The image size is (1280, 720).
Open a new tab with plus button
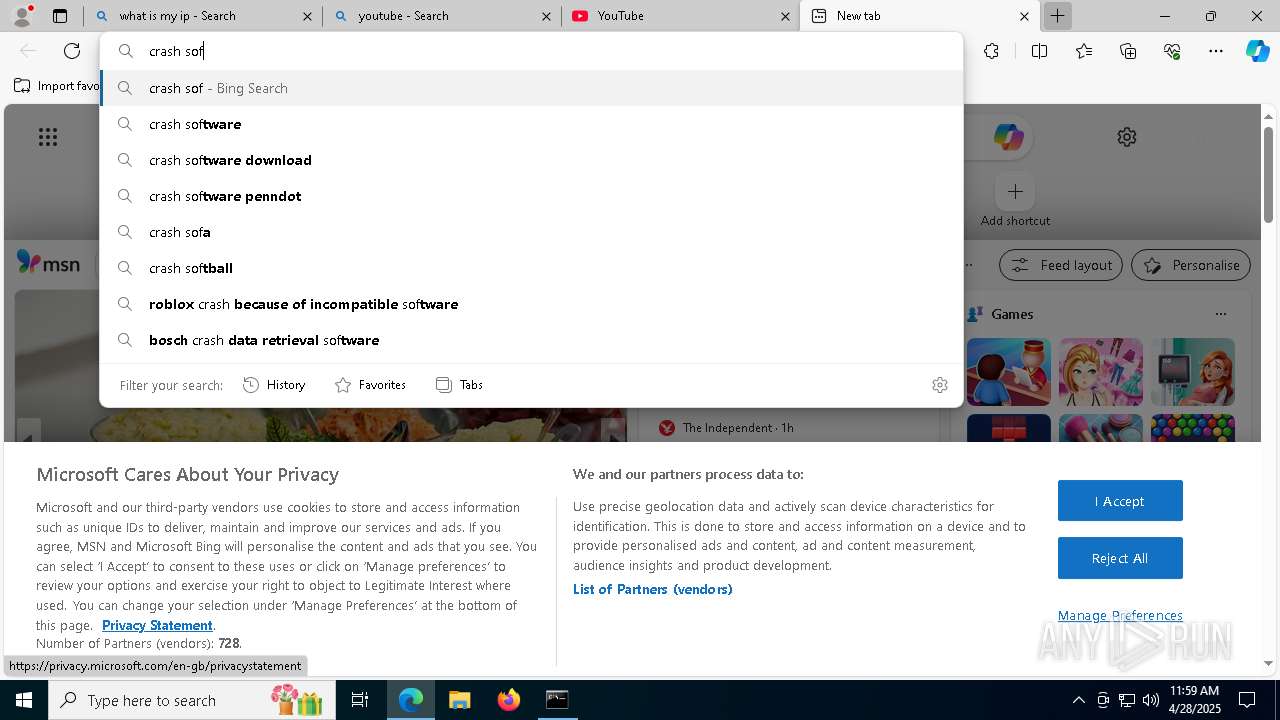pos(1057,16)
